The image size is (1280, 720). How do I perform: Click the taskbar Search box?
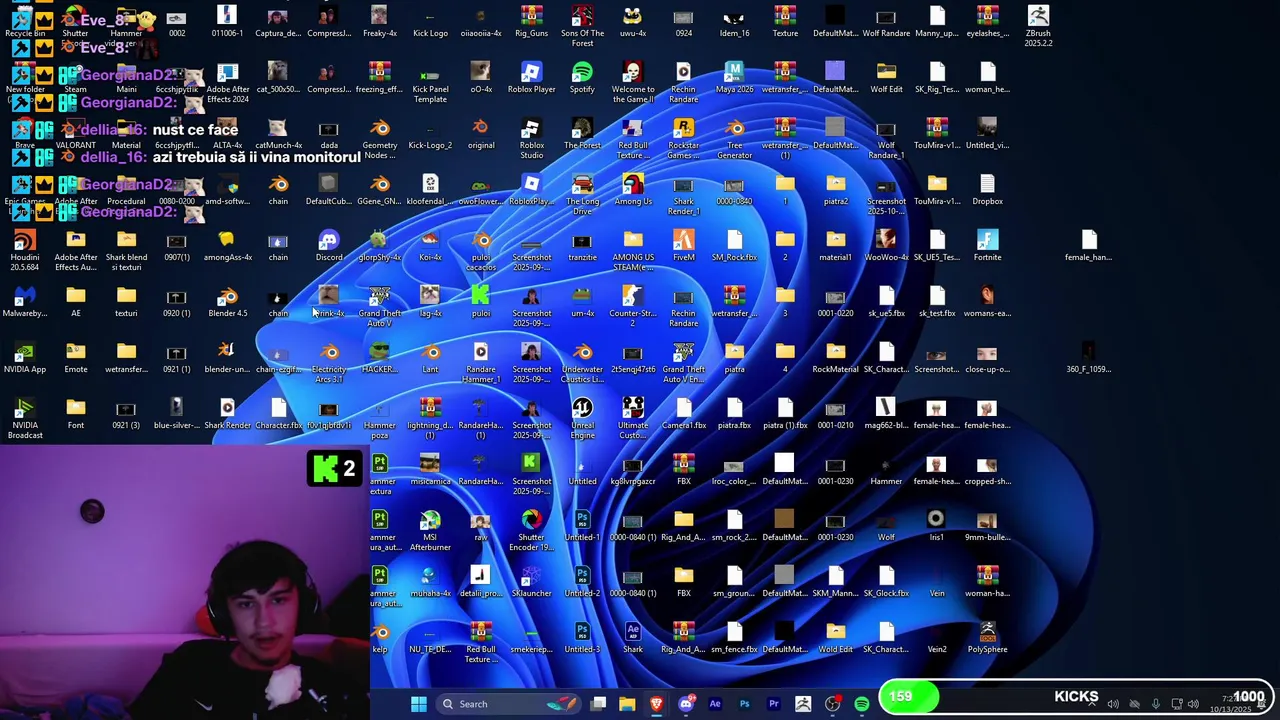[x=510, y=704]
